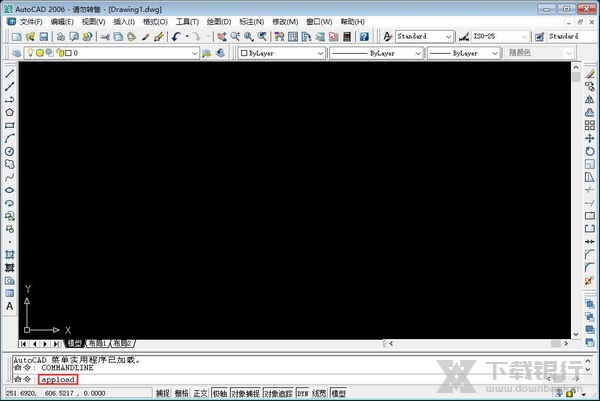Viewport: 600px width, 401px height.
Task: Activate the Erase tool in modify toolbar
Action: click(x=589, y=74)
